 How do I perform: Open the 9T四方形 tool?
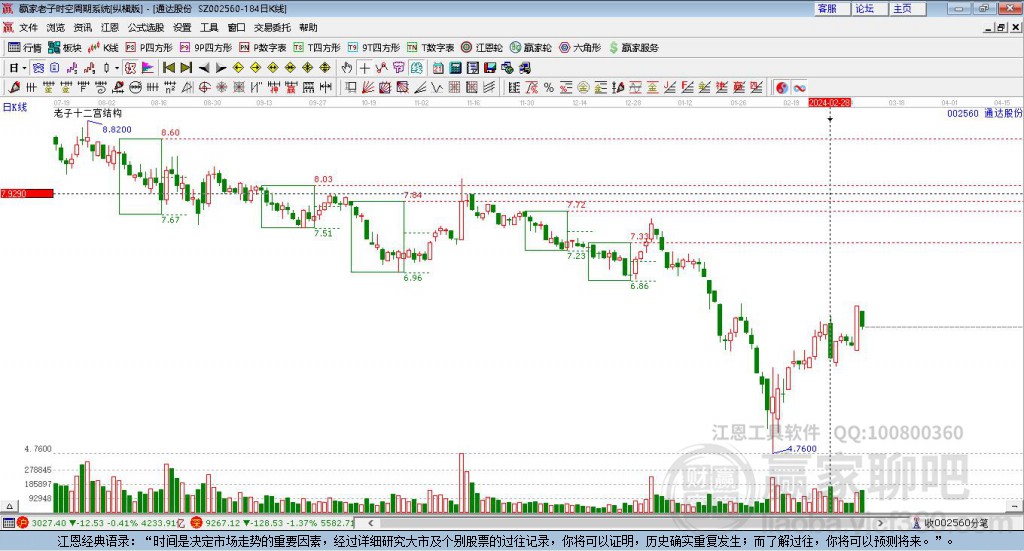click(374, 48)
